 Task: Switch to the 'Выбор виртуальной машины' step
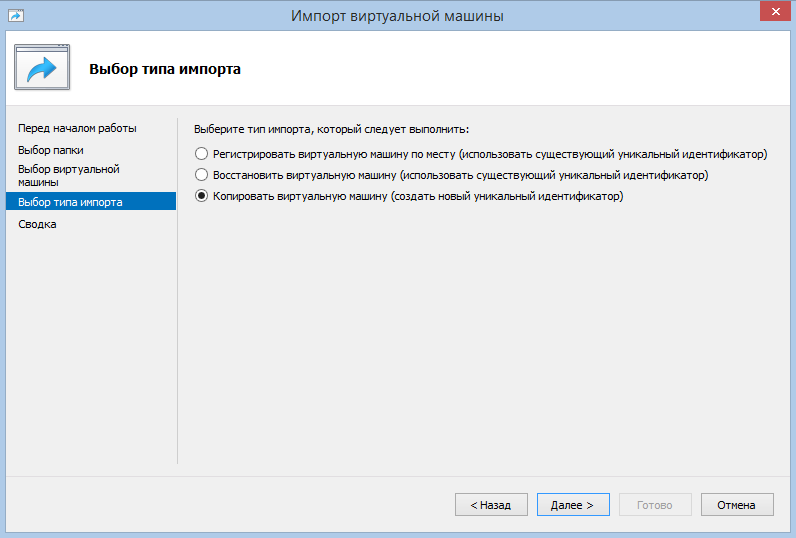coord(69,176)
